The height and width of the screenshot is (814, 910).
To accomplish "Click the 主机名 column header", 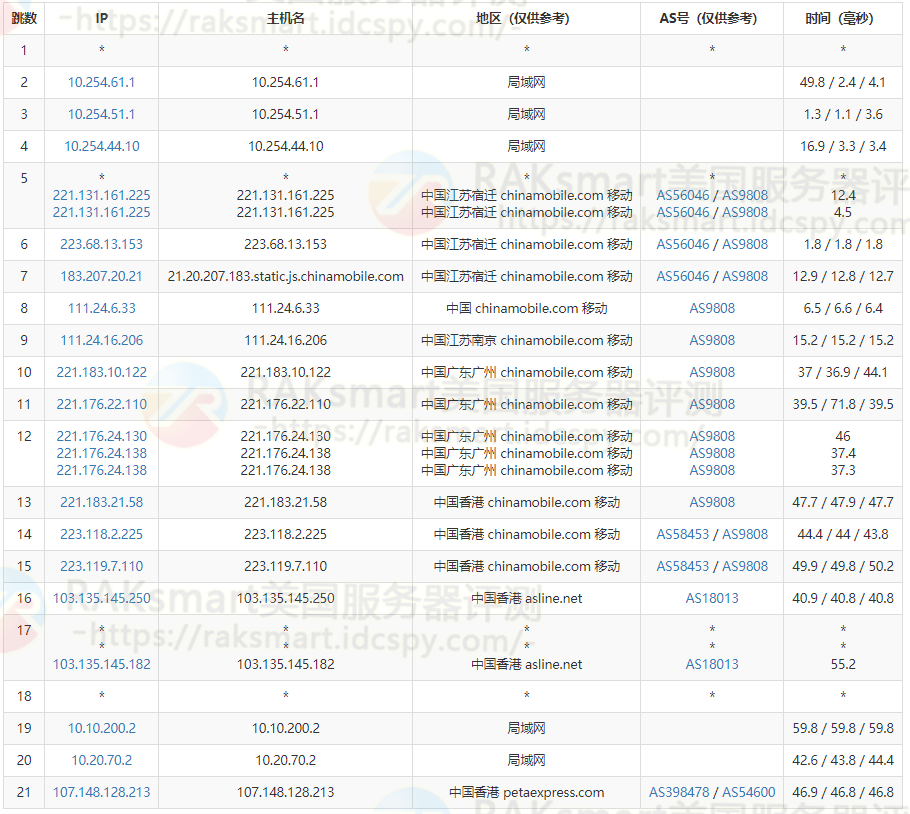I will [285, 18].
